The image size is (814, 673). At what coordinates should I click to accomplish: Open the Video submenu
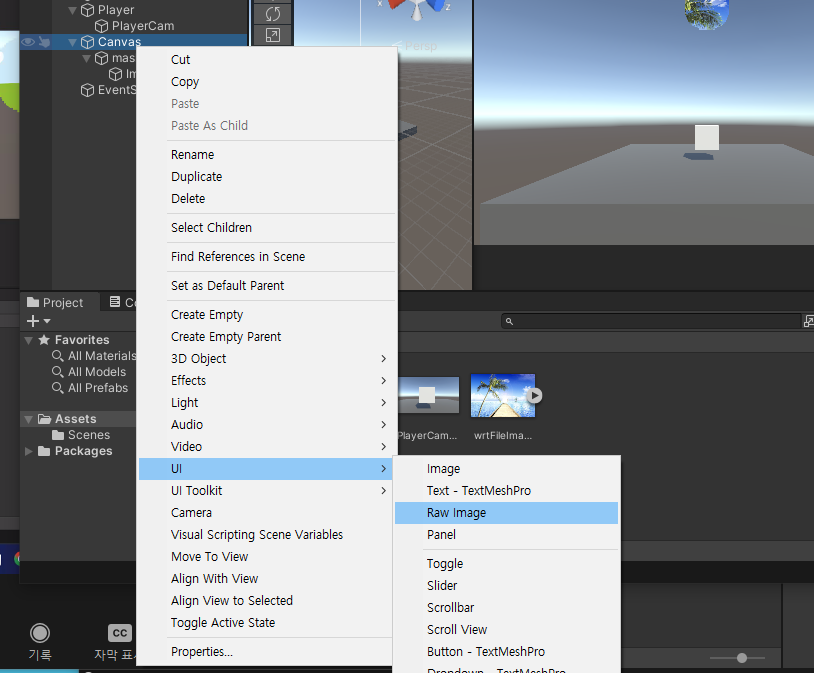pyautogui.click(x=266, y=447)
